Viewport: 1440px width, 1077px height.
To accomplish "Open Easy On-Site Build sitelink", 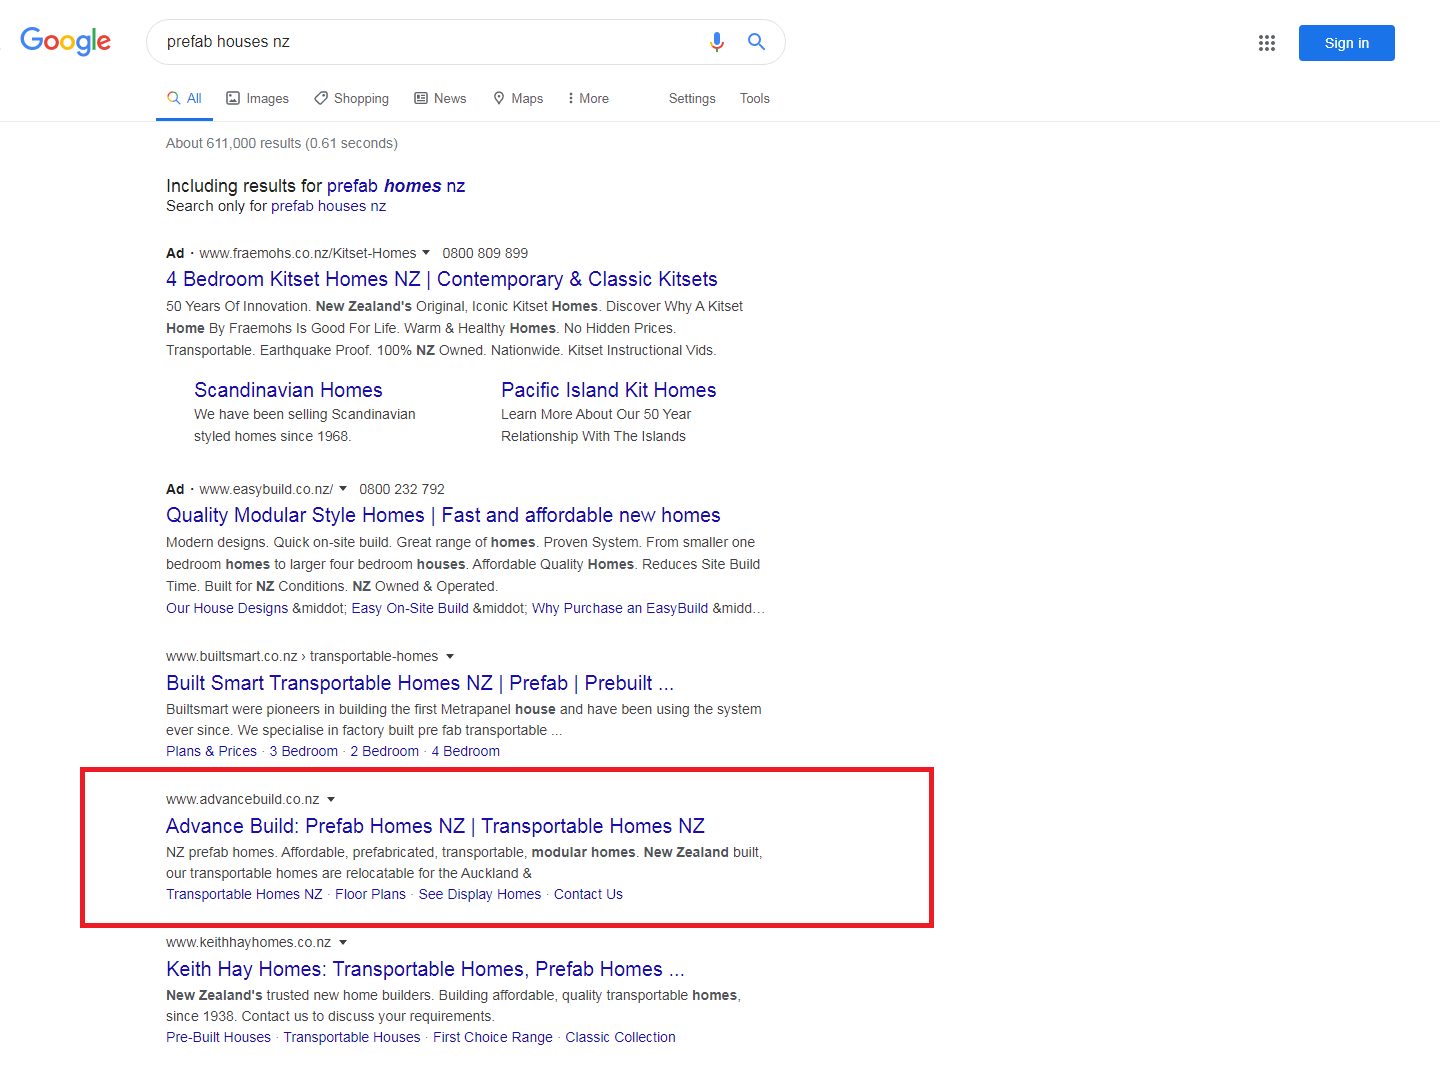I will 410,608.
